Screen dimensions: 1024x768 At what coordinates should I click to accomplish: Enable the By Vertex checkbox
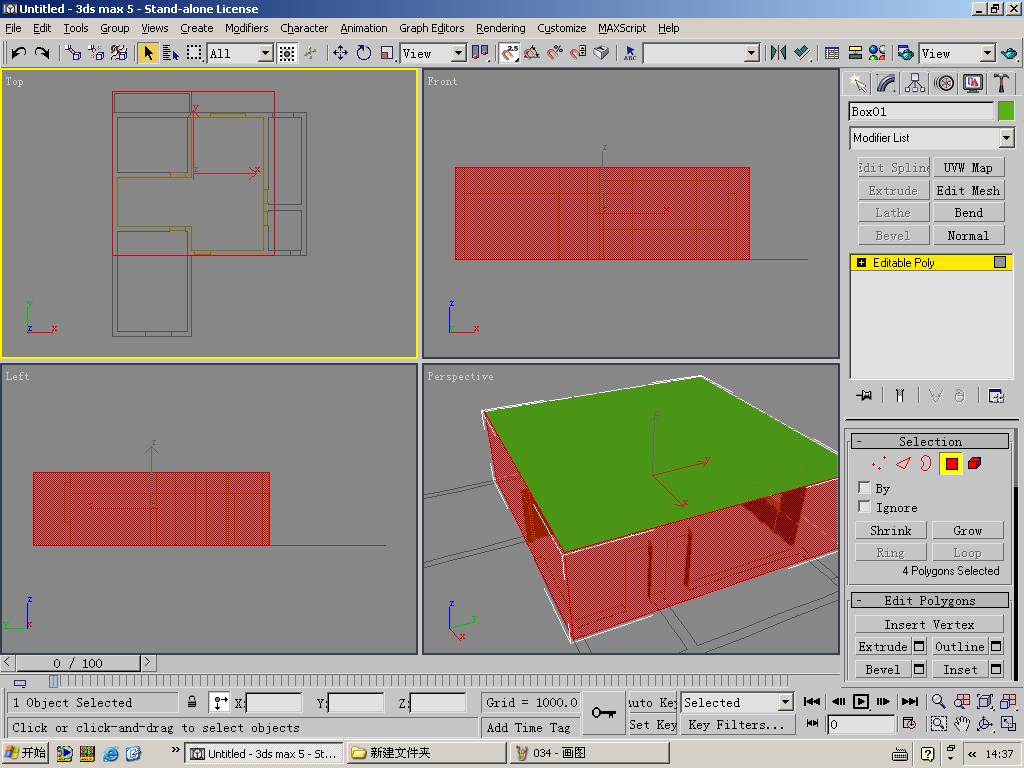tap(864, 487)
